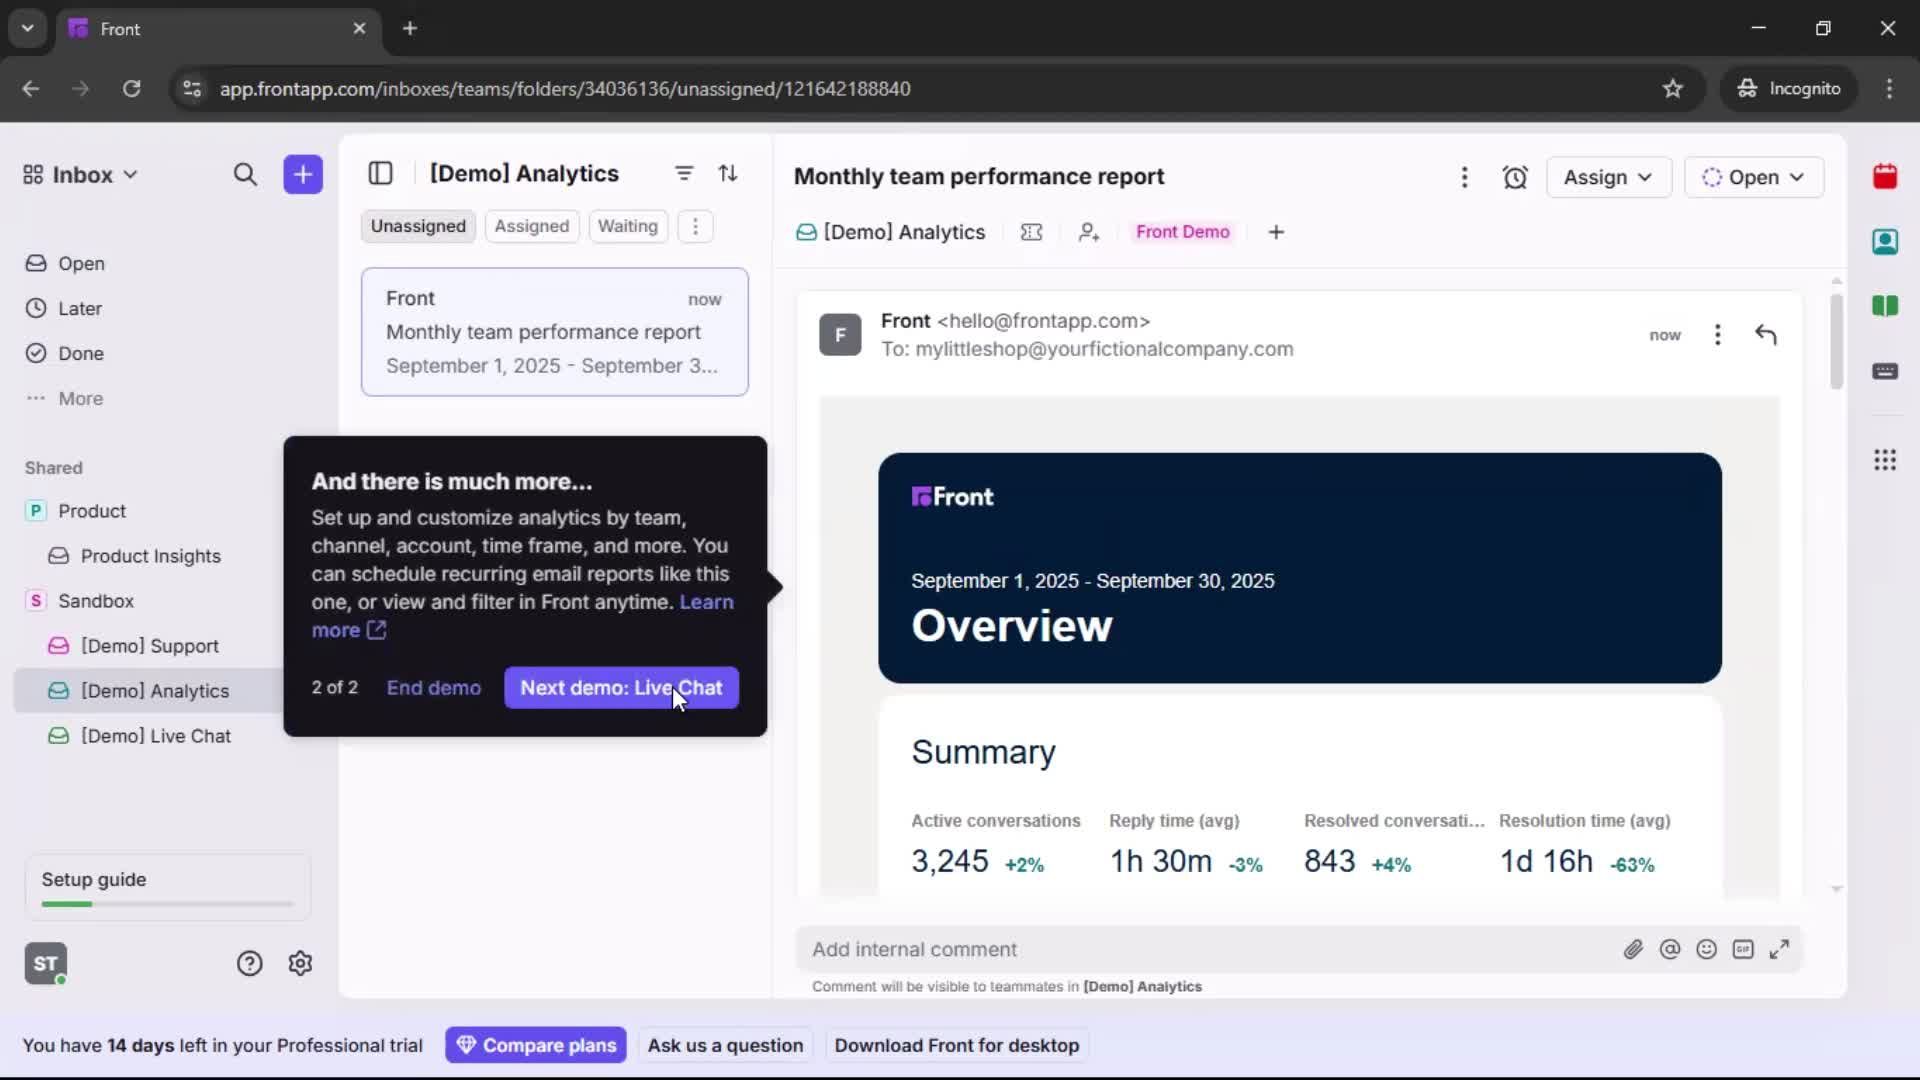
Task: Open the Assign dropdown
Action: [x=1609, y=177]
